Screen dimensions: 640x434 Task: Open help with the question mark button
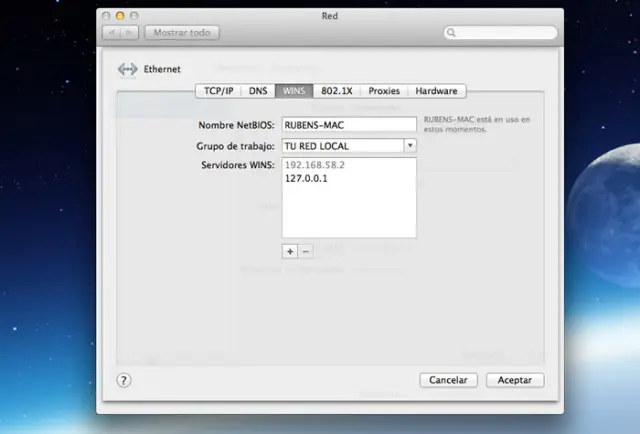point(124,380)
